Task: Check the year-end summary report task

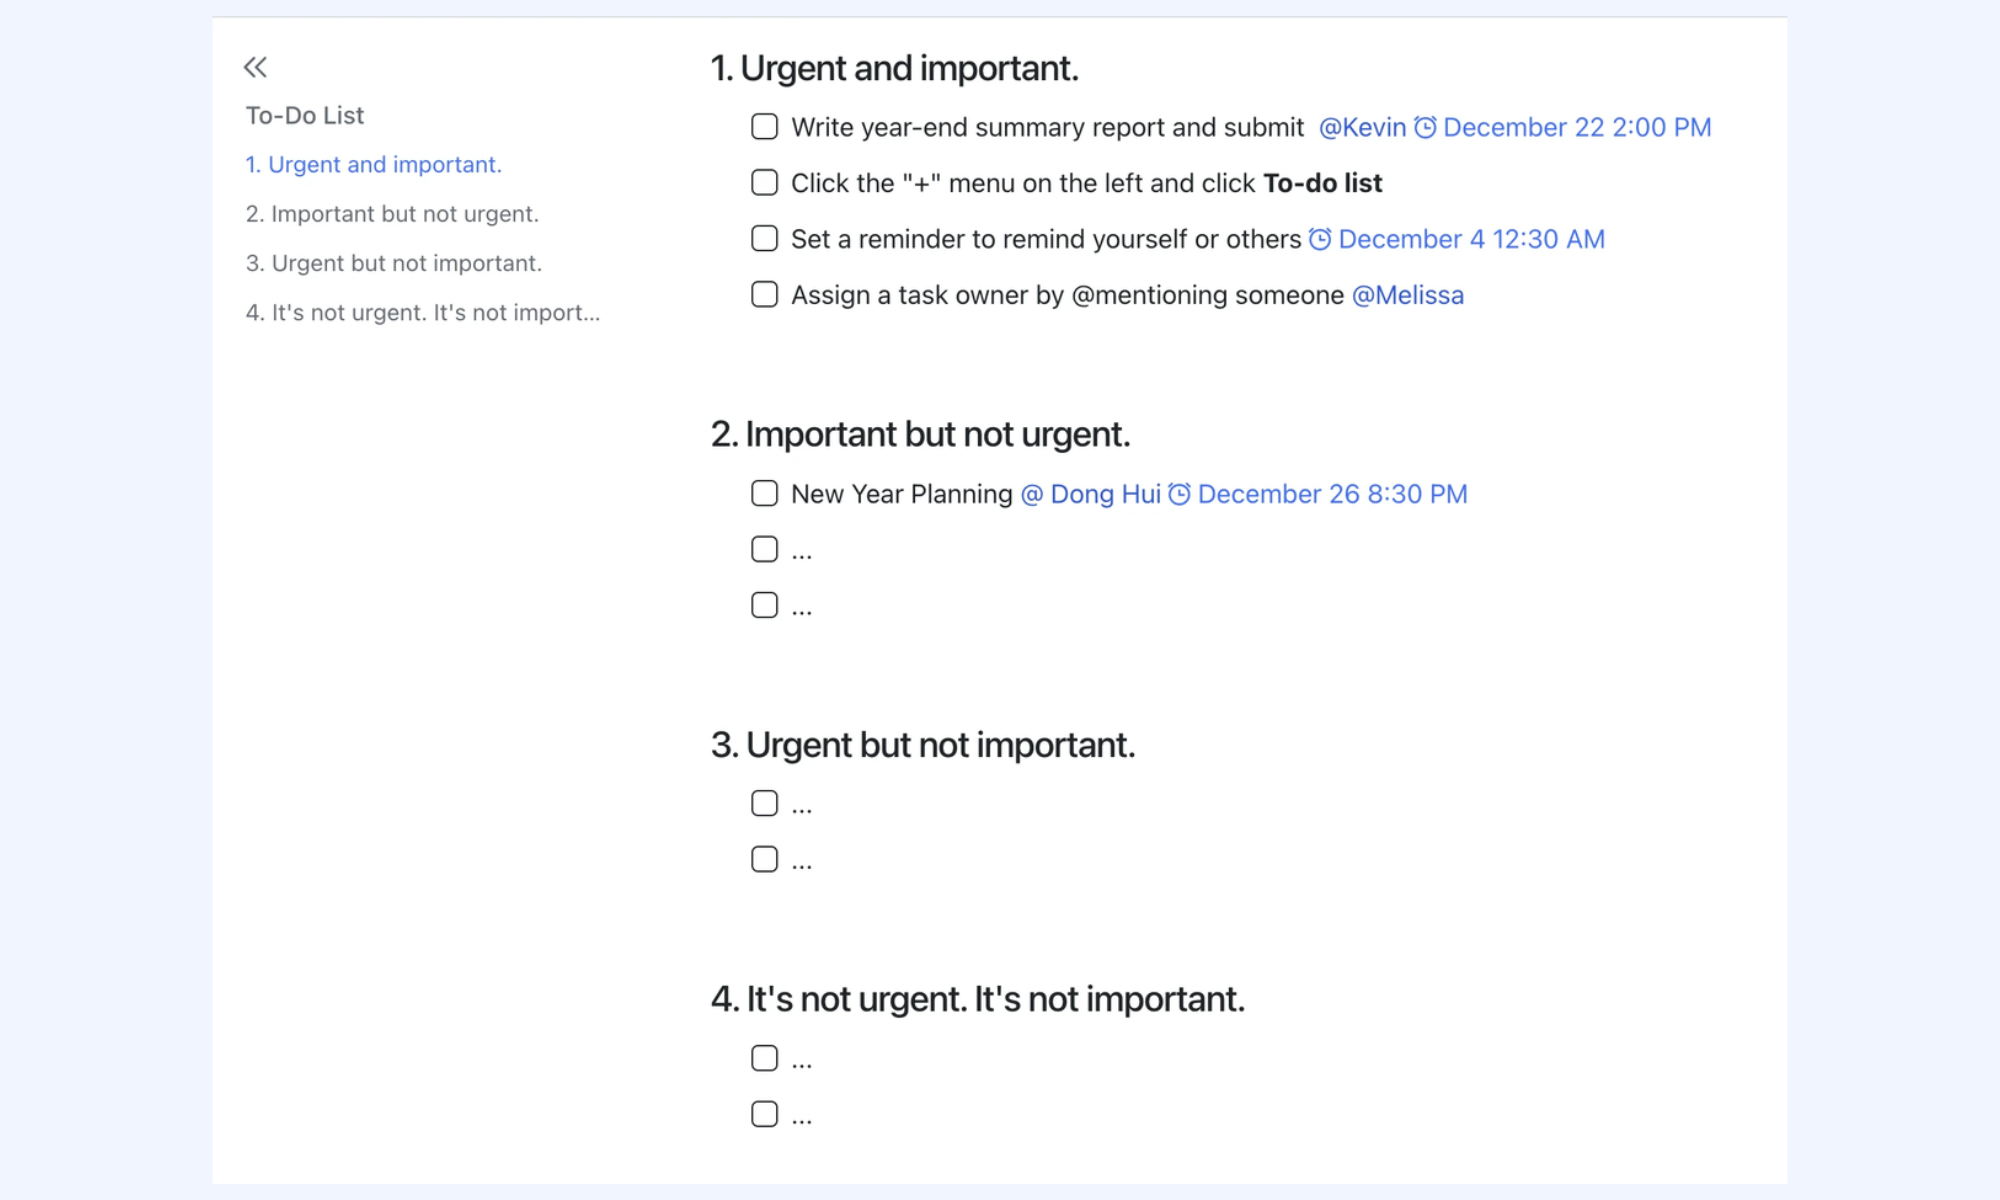Action: point(764,126)
